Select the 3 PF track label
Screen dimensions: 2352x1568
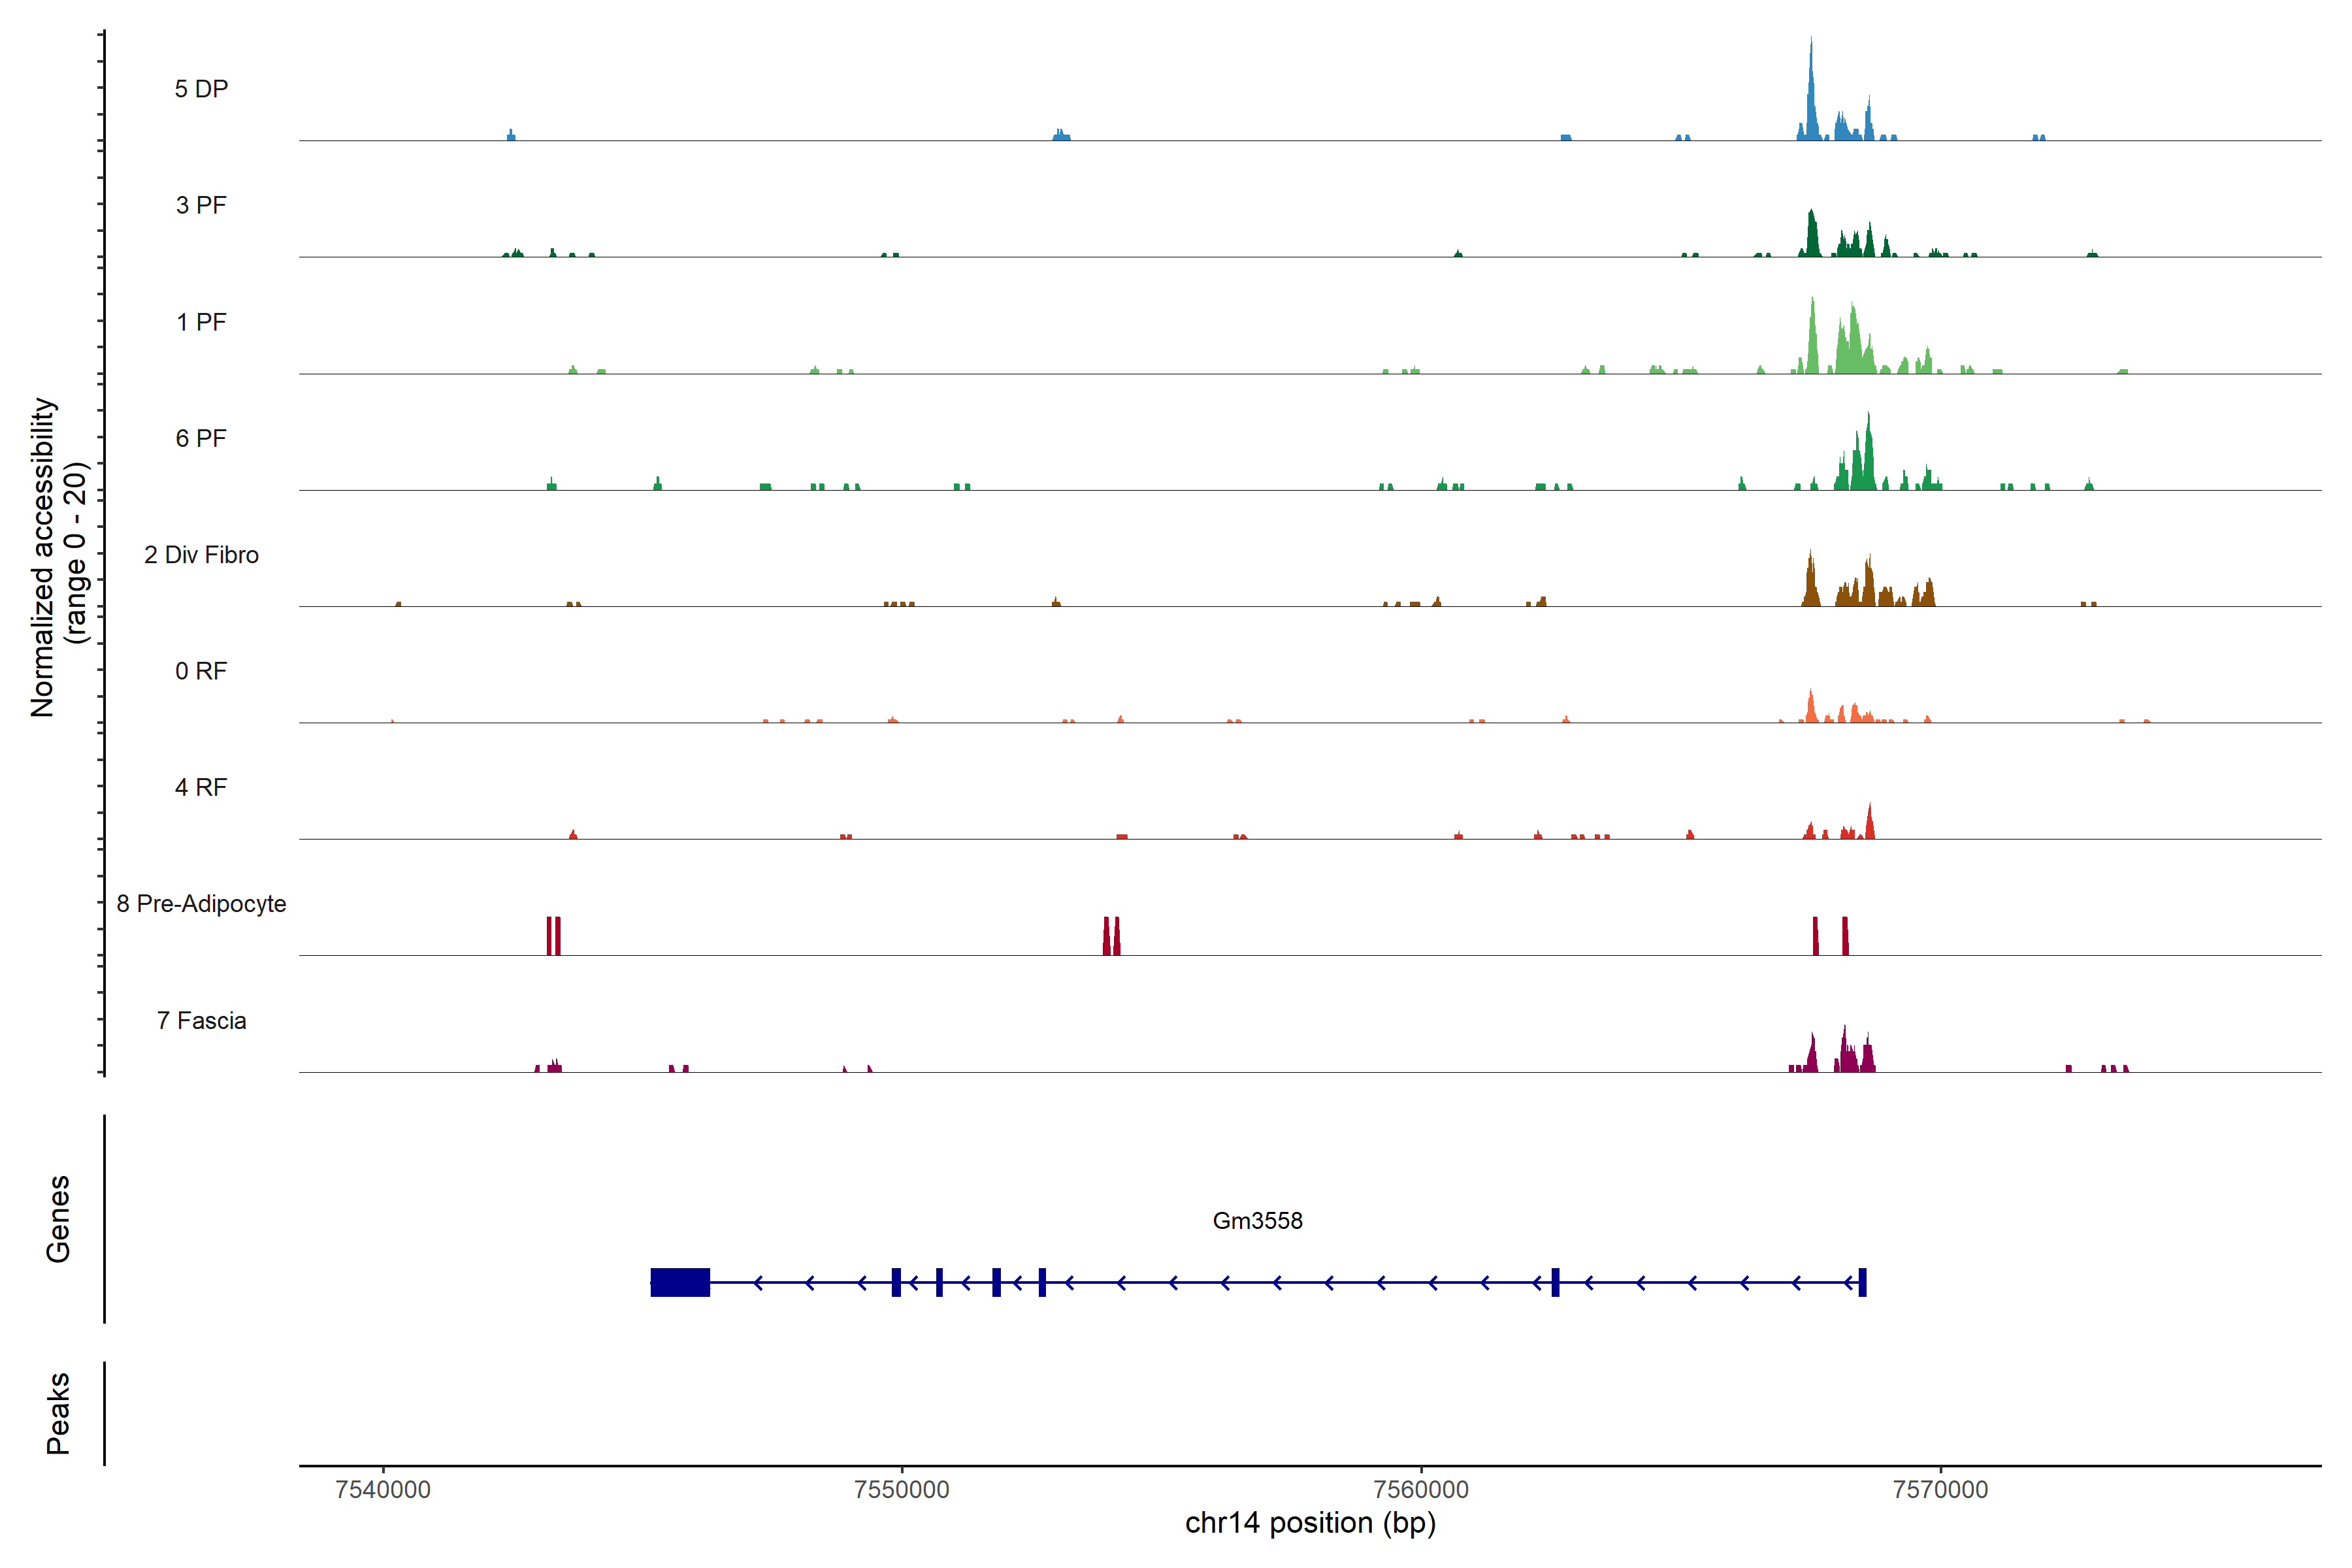pyautogui.click(x=201, y=205)
